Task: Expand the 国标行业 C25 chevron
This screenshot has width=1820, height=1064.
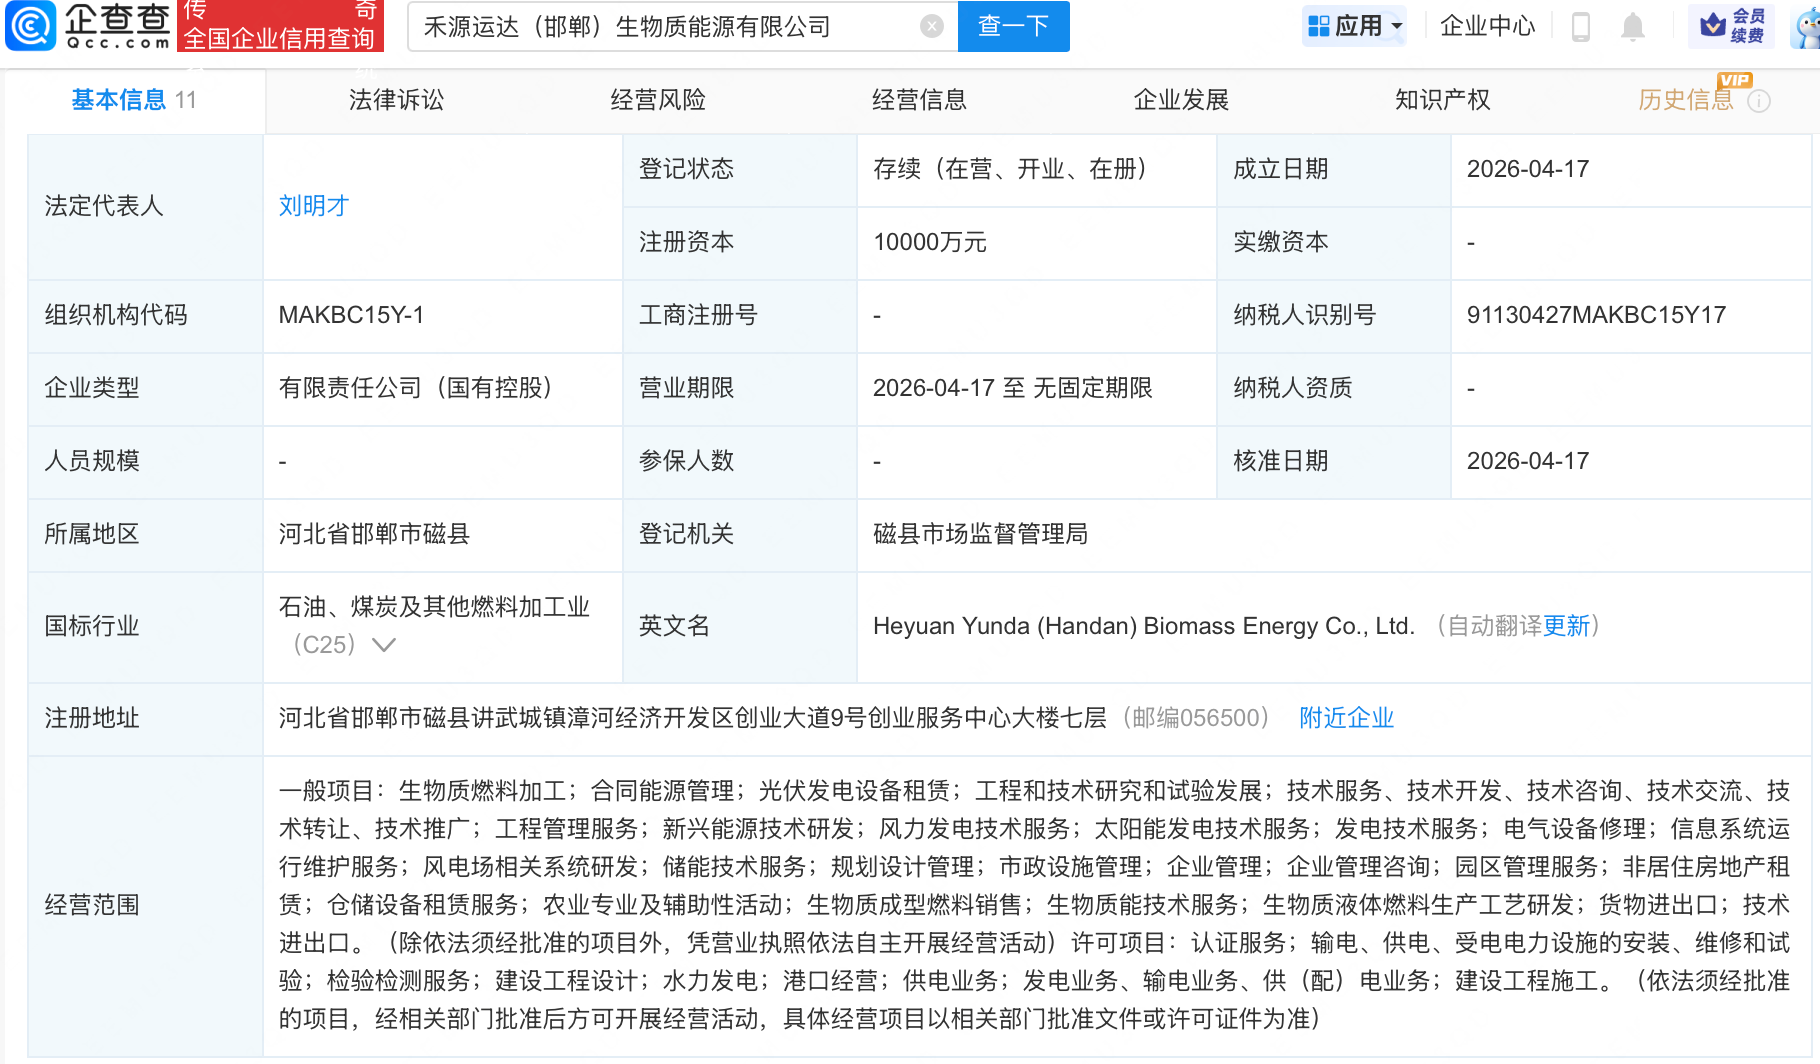Action: pos(384,645)
